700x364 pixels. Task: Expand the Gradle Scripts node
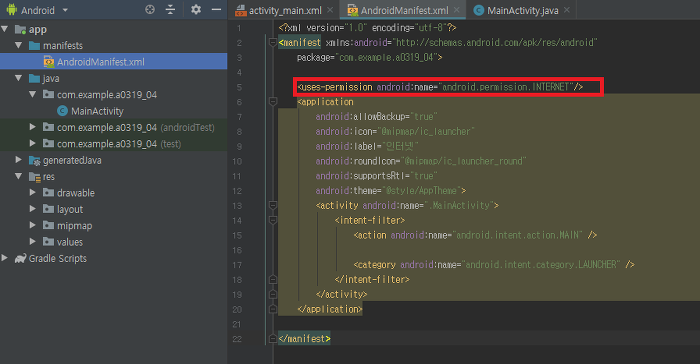click(x=5, y=258)
